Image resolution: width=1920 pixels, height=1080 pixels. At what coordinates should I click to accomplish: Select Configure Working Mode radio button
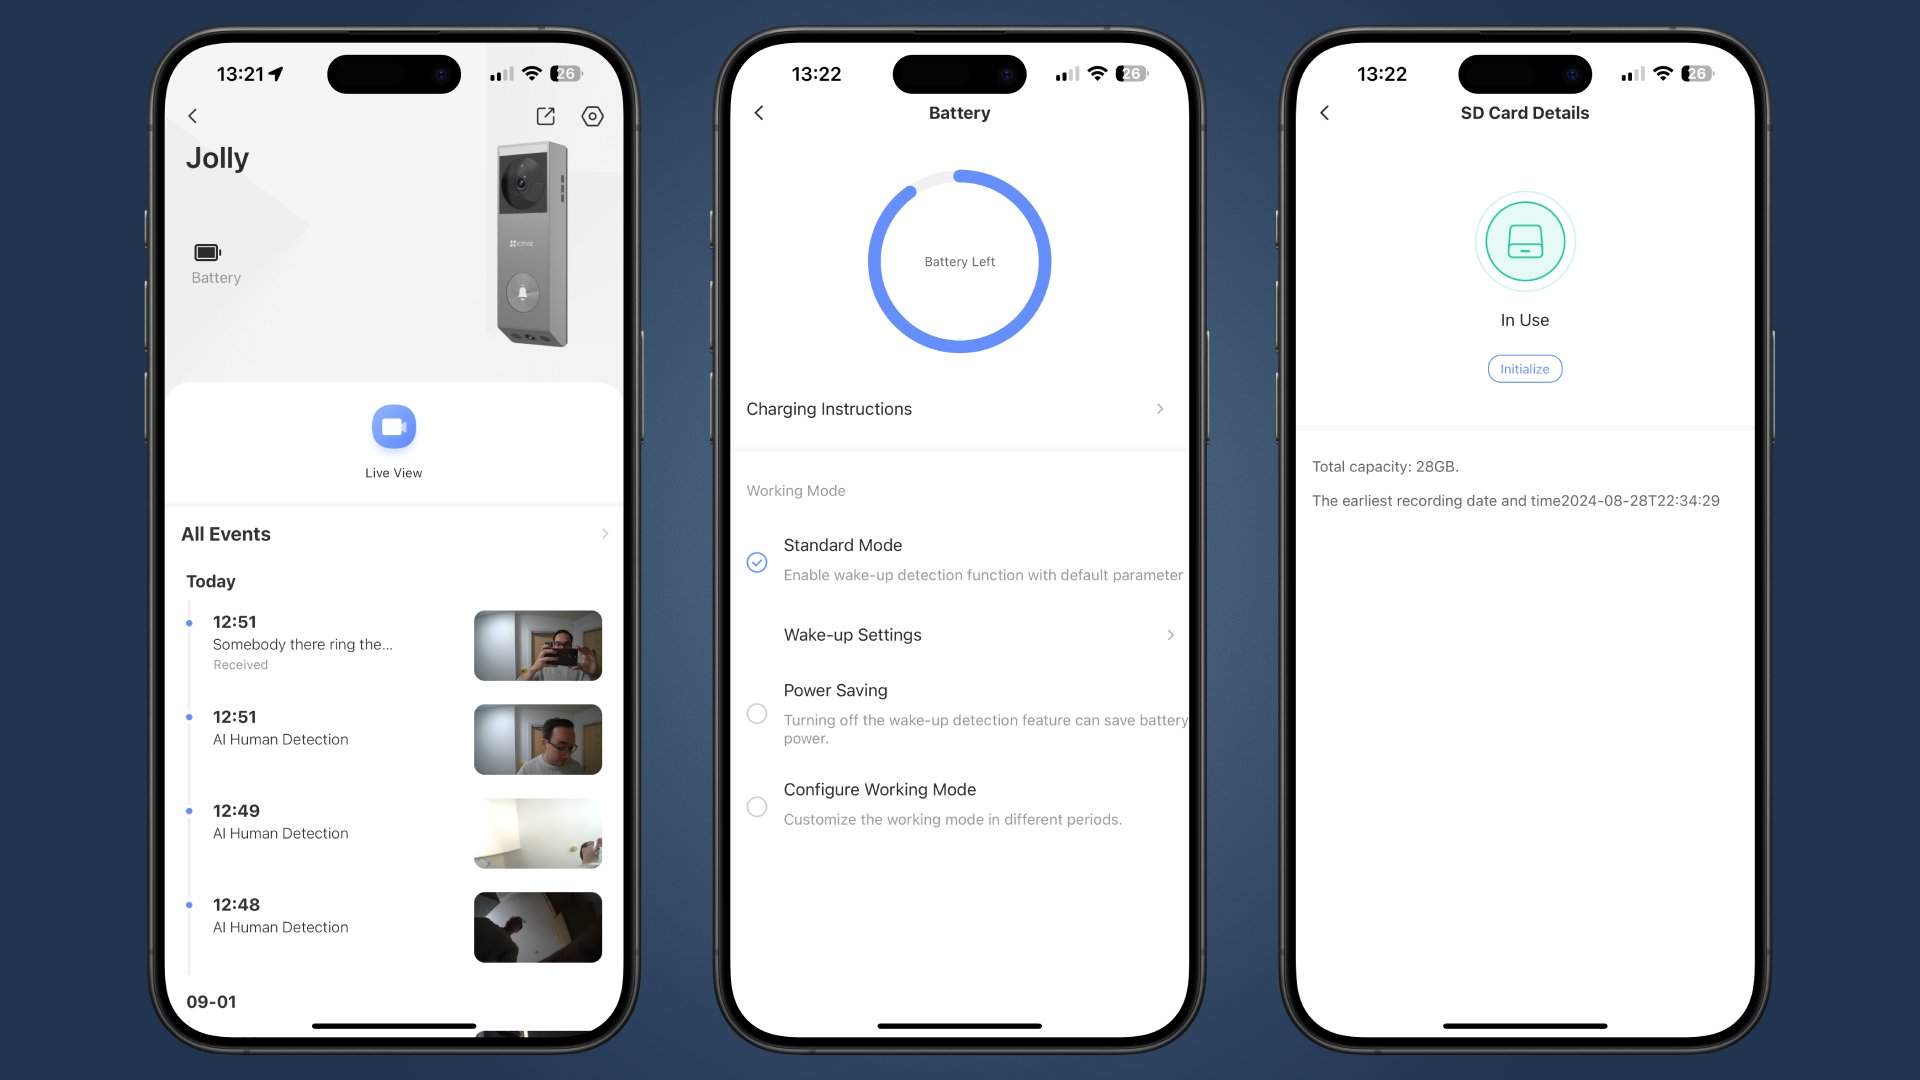click(758, 804)
